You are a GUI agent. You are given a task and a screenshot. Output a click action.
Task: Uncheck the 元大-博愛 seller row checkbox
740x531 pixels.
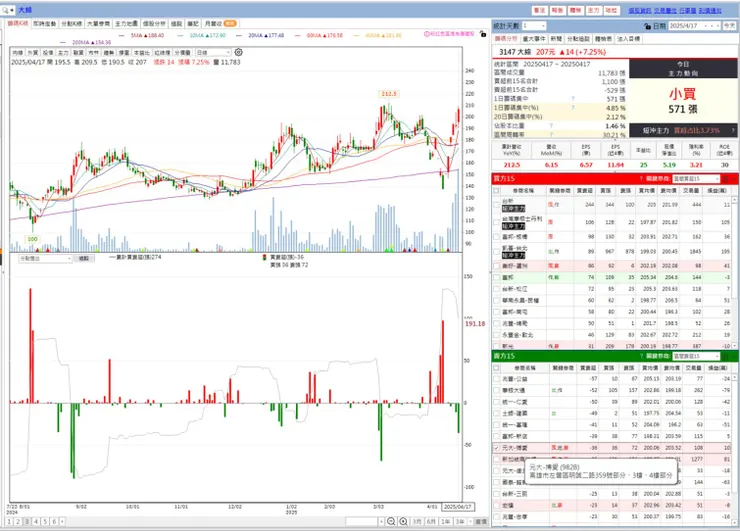[x=496, y=447]
